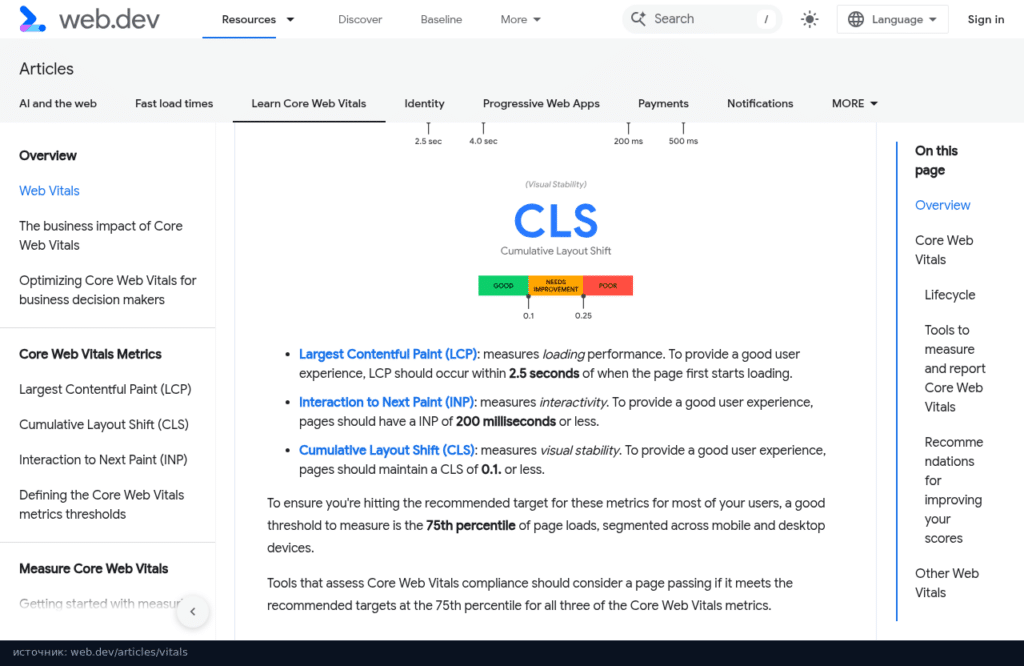
Task: Click the green GOOD segment of CLS bar
Action: [503, 285]
